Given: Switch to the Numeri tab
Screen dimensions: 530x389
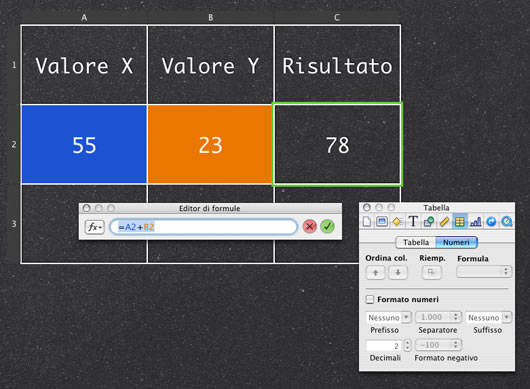Looking at the screenshot, I should click(456, 242).
